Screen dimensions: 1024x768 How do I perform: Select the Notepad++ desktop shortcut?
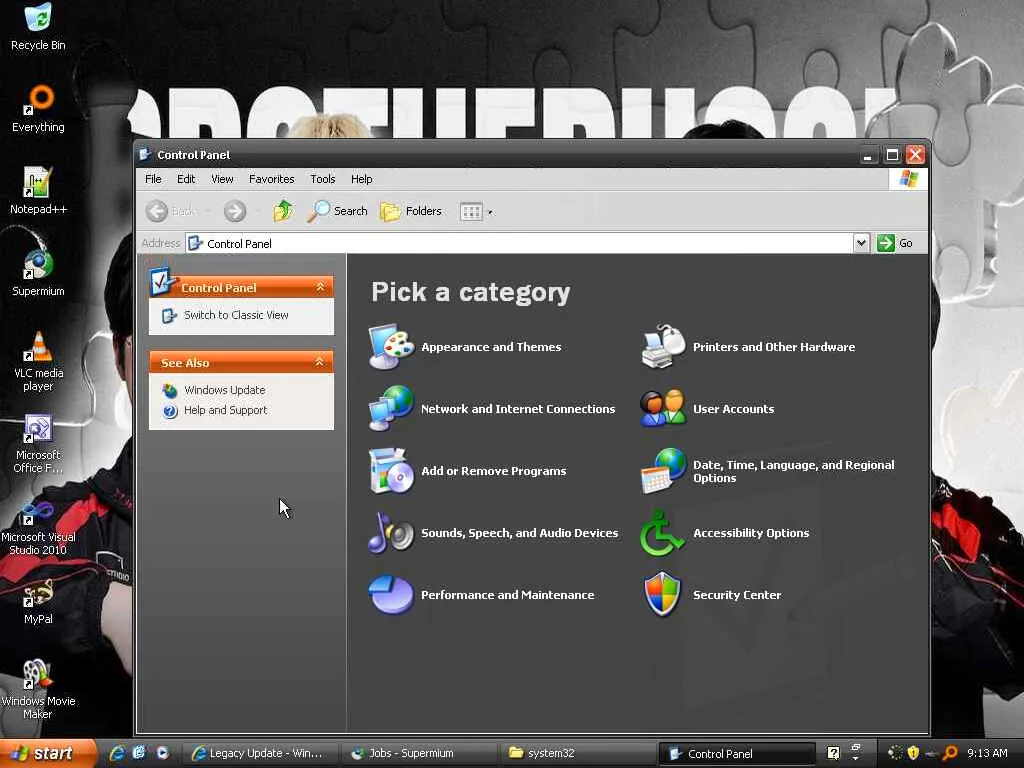[39, 191]
